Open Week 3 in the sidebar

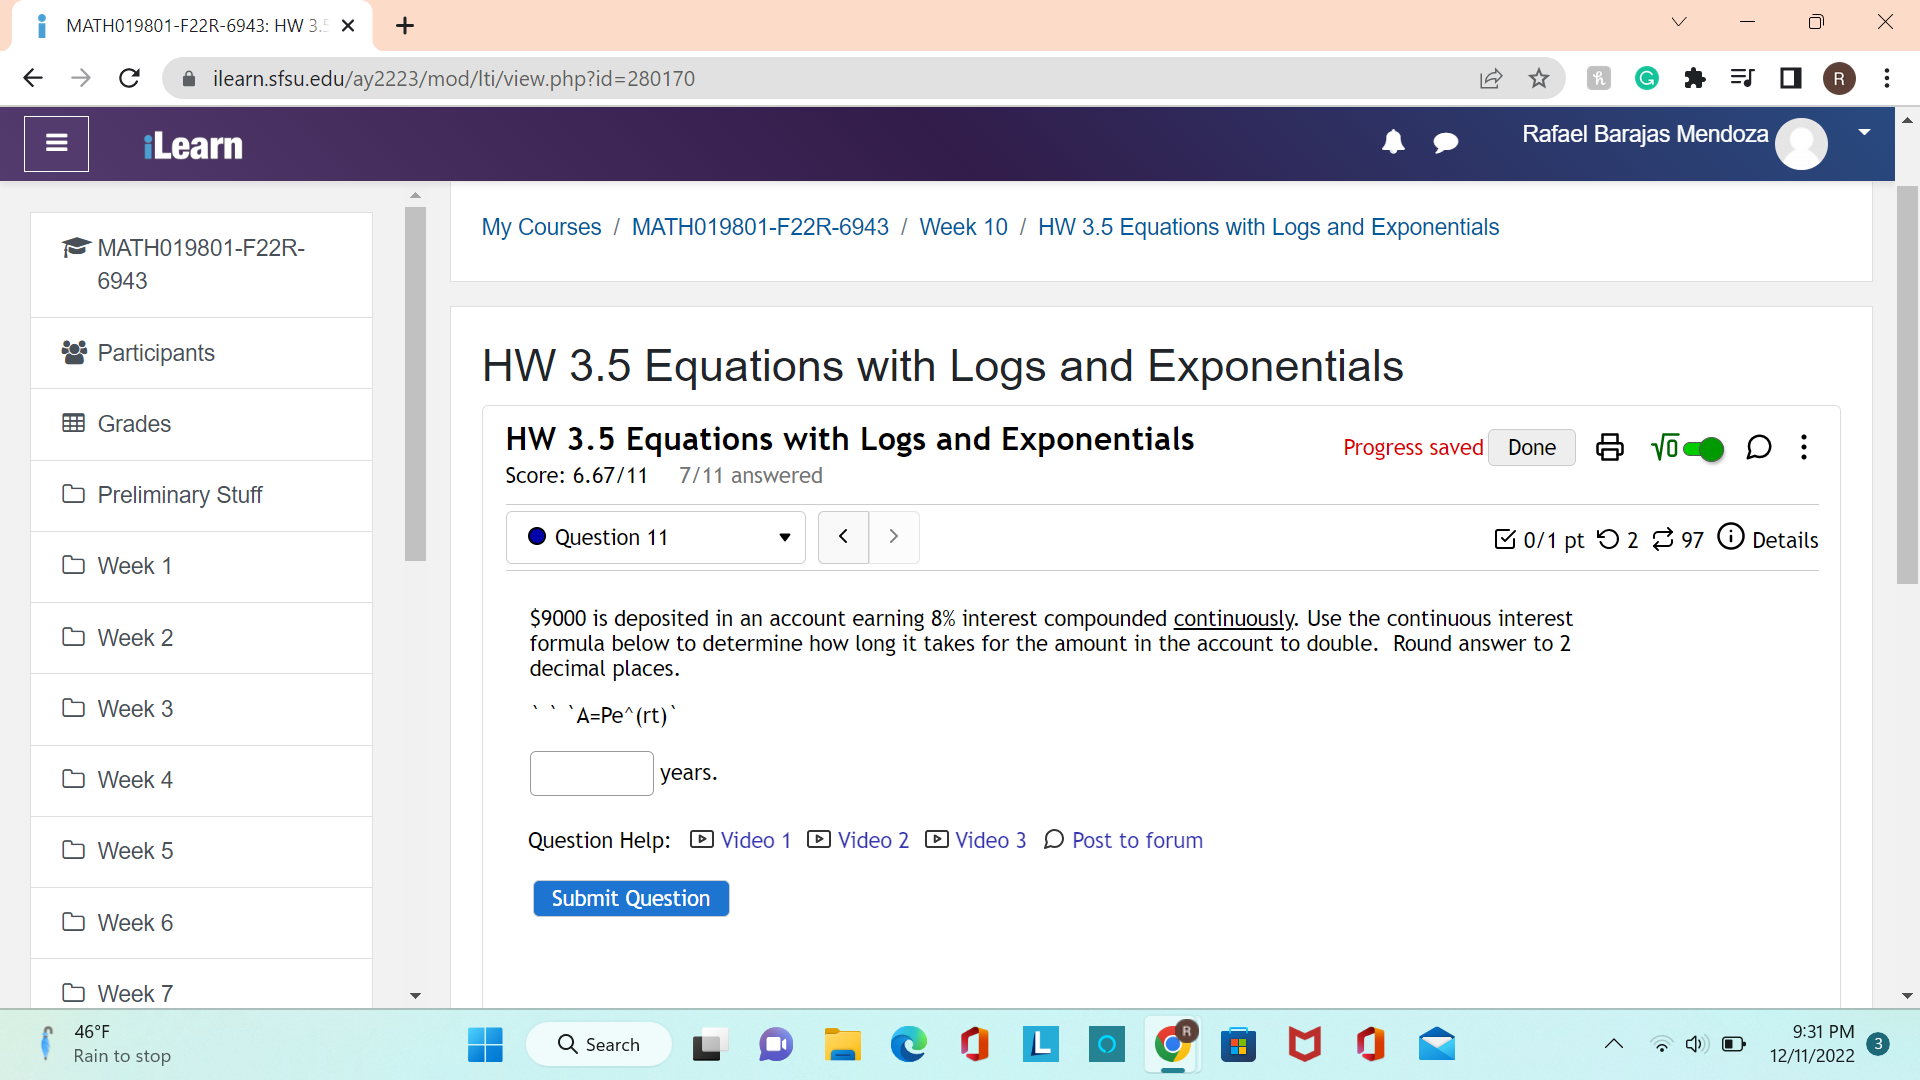135,709
